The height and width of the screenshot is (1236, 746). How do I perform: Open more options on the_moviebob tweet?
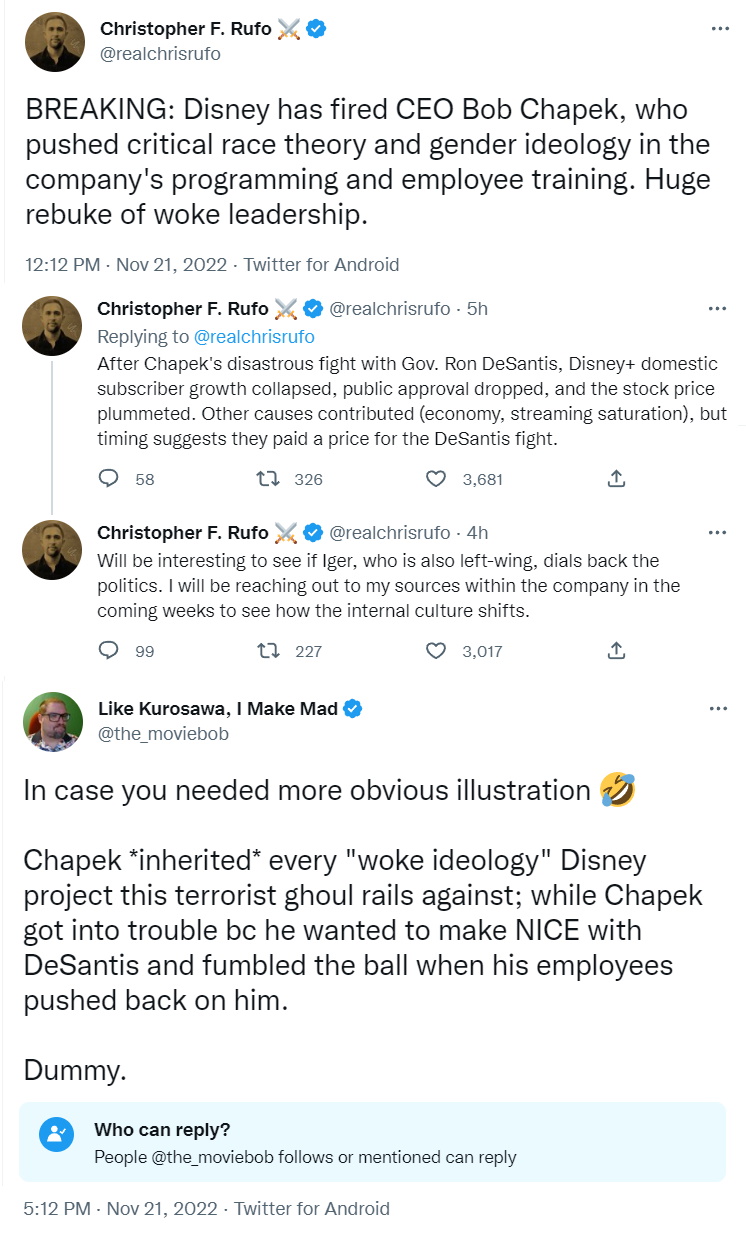[x=717, y=709]
